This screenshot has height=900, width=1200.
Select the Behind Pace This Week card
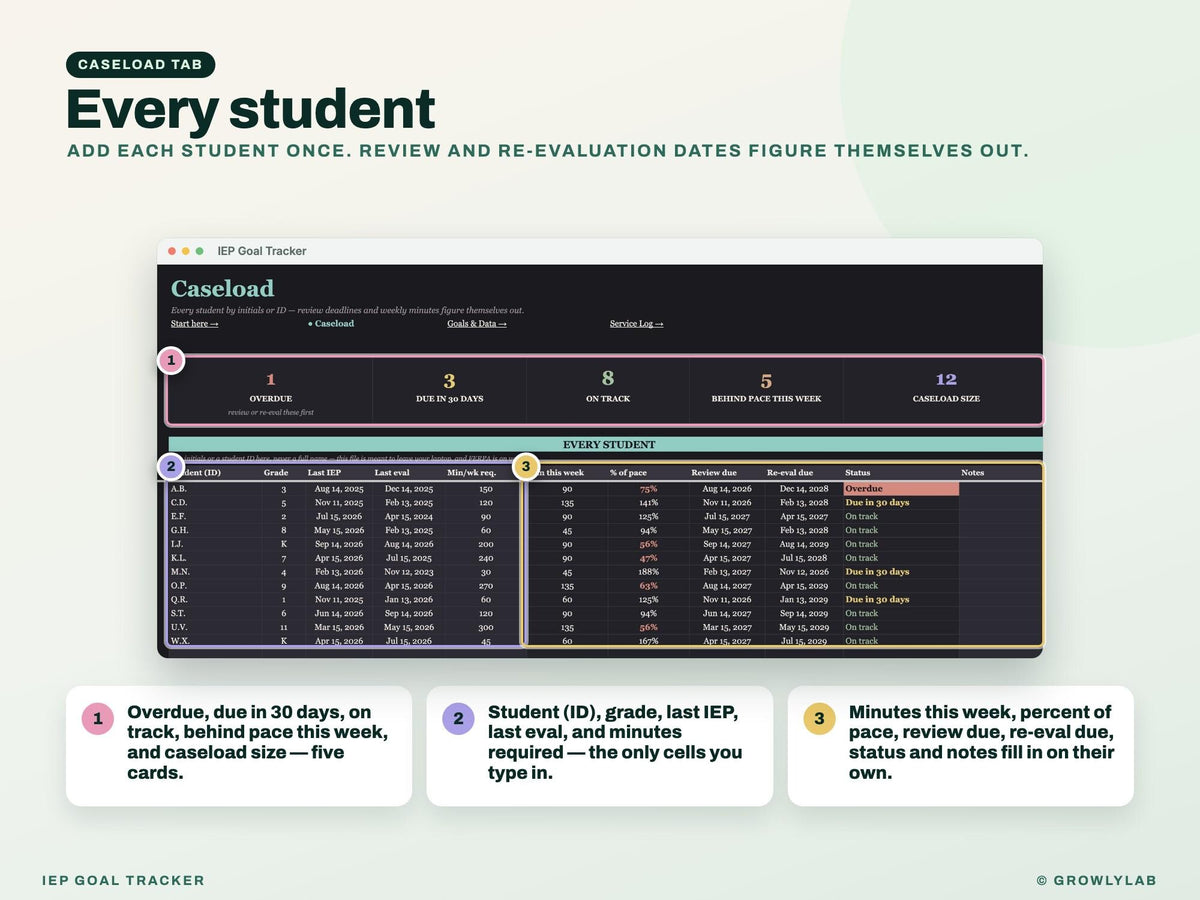coord(766,391)
